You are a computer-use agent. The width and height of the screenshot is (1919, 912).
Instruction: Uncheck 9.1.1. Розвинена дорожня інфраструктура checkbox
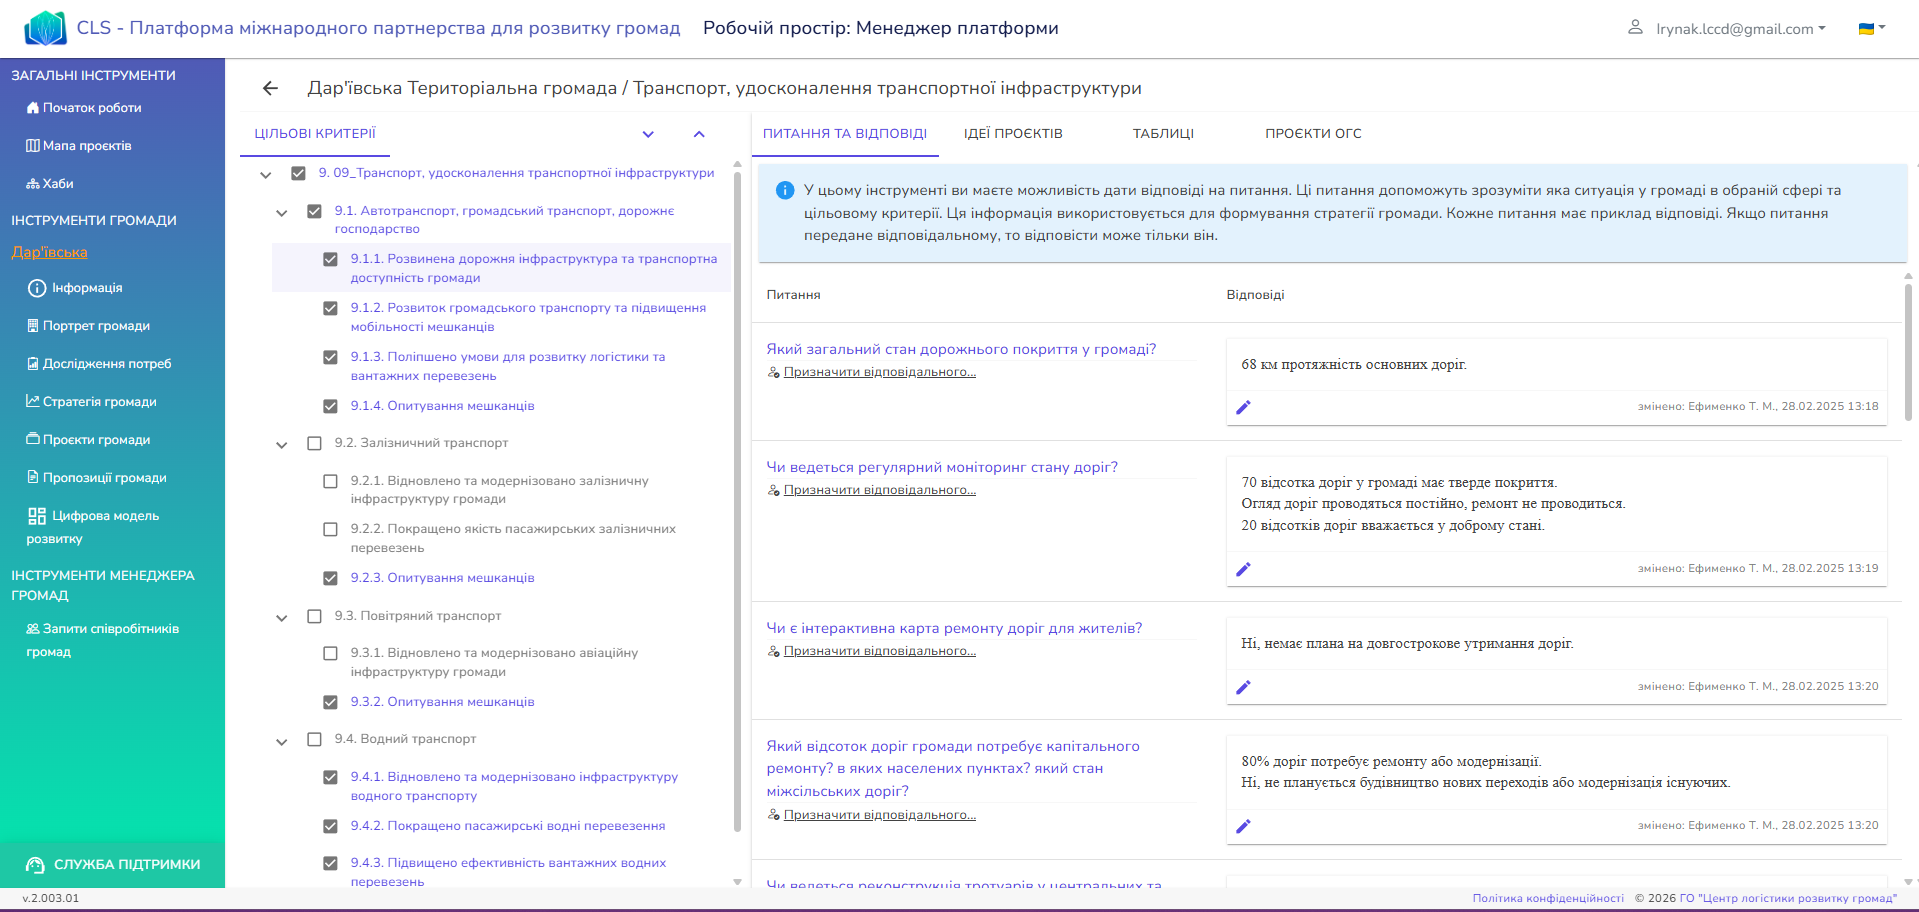[x=330, y=259]
